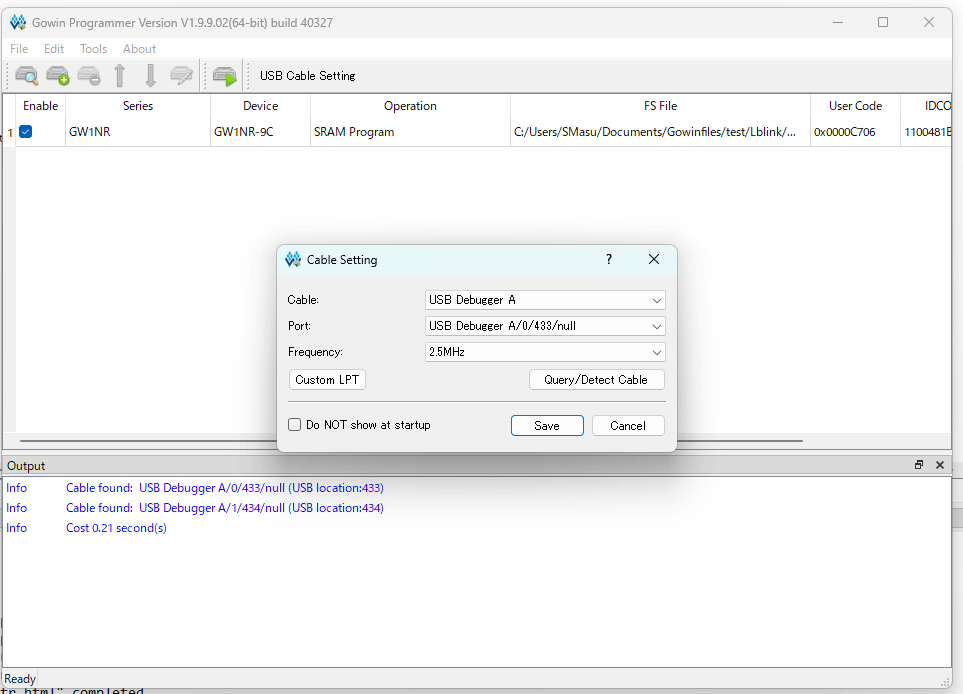Click Query/Detect Cable button

pos(596,380)
